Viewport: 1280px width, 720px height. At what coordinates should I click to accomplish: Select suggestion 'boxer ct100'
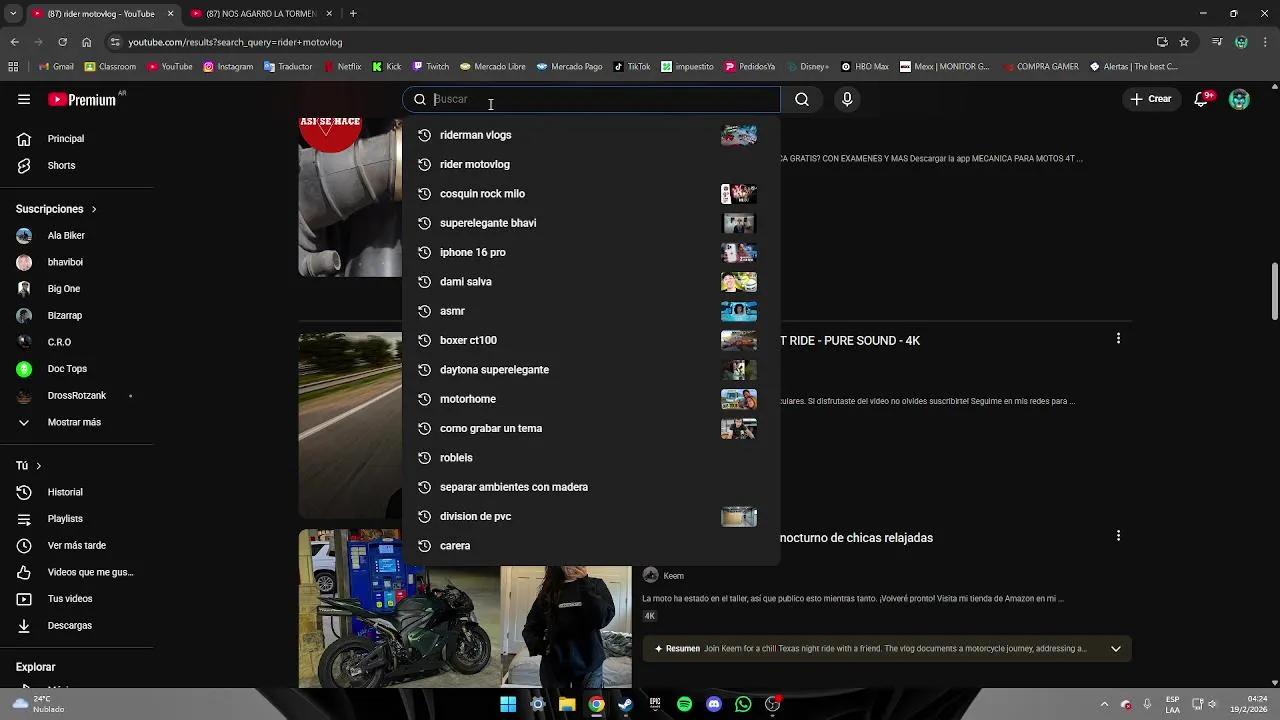590,340
